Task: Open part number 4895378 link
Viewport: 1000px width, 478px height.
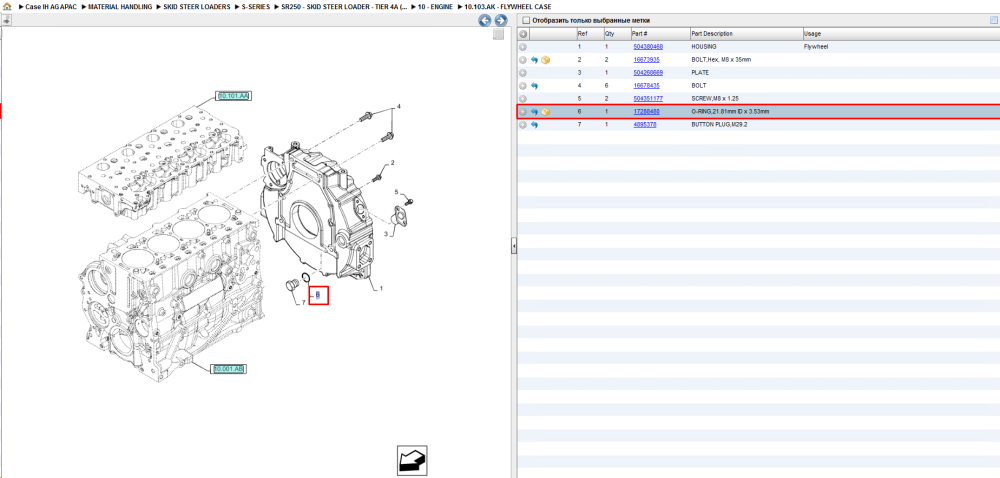Action: tap(645, 125)
